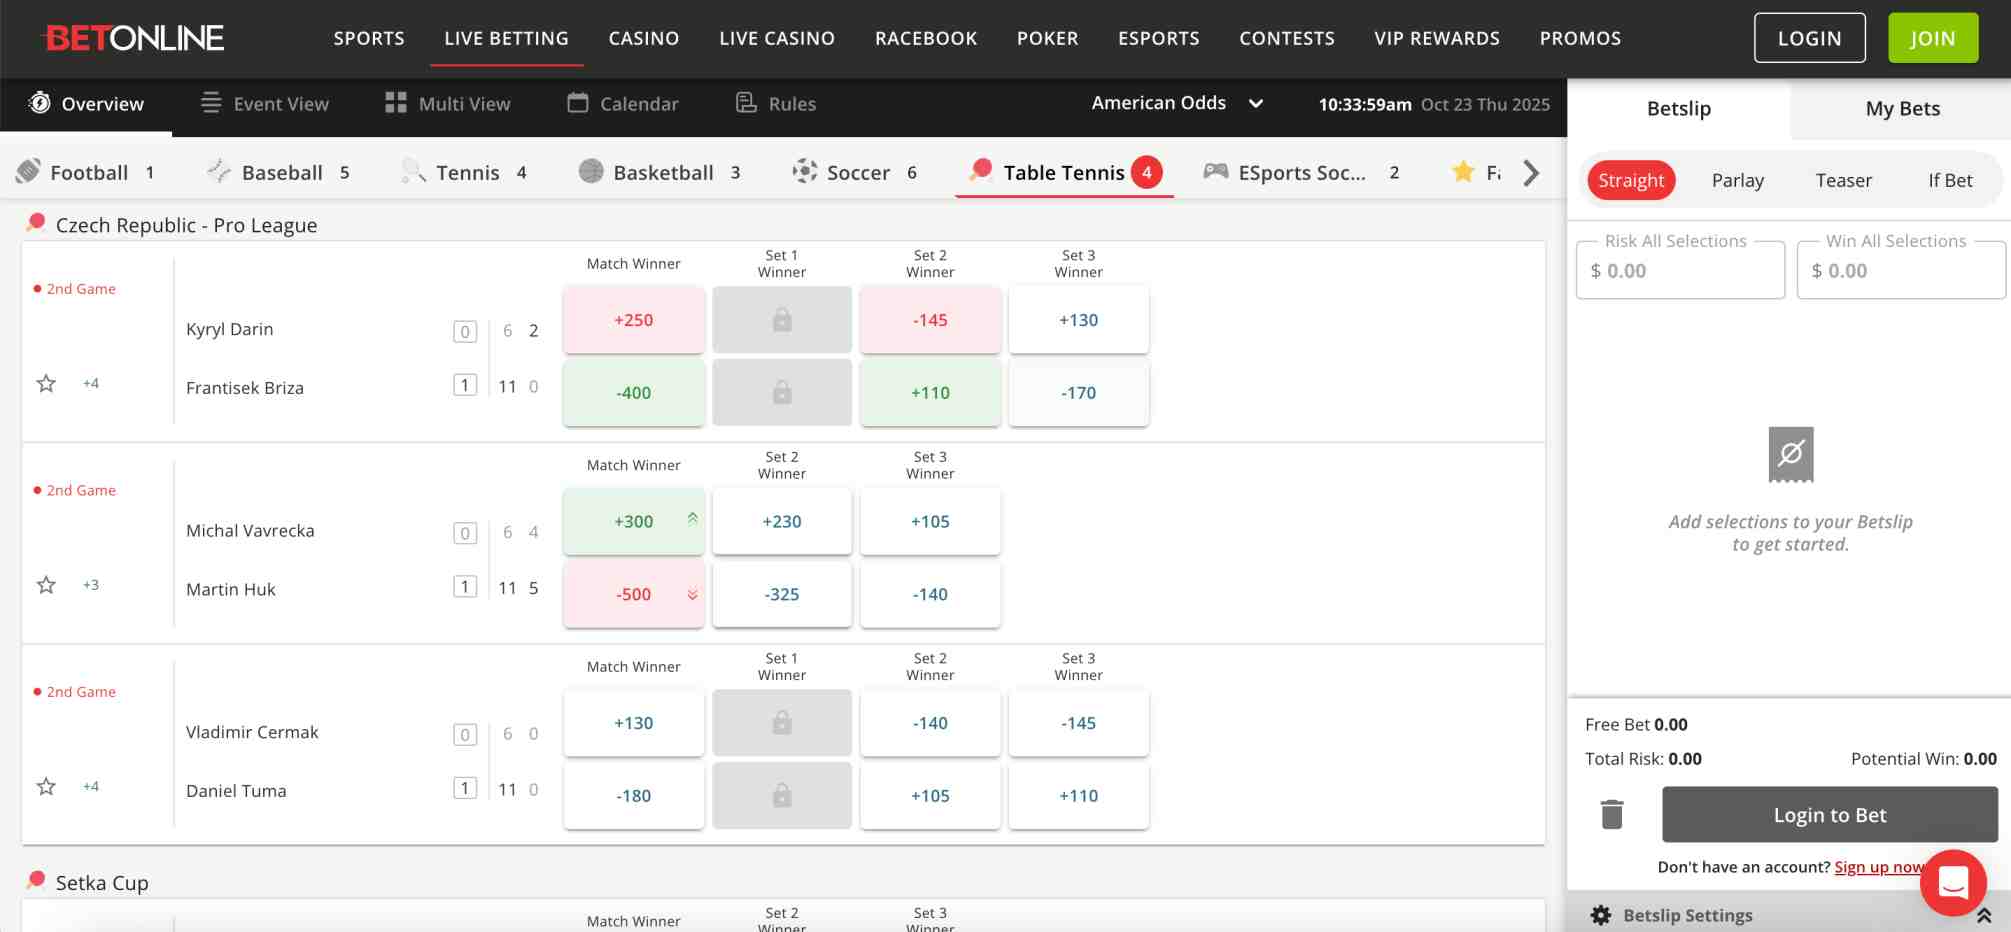Star the Vladimir Cermak match
2011x932 pixels.
[x=45, y=786]
